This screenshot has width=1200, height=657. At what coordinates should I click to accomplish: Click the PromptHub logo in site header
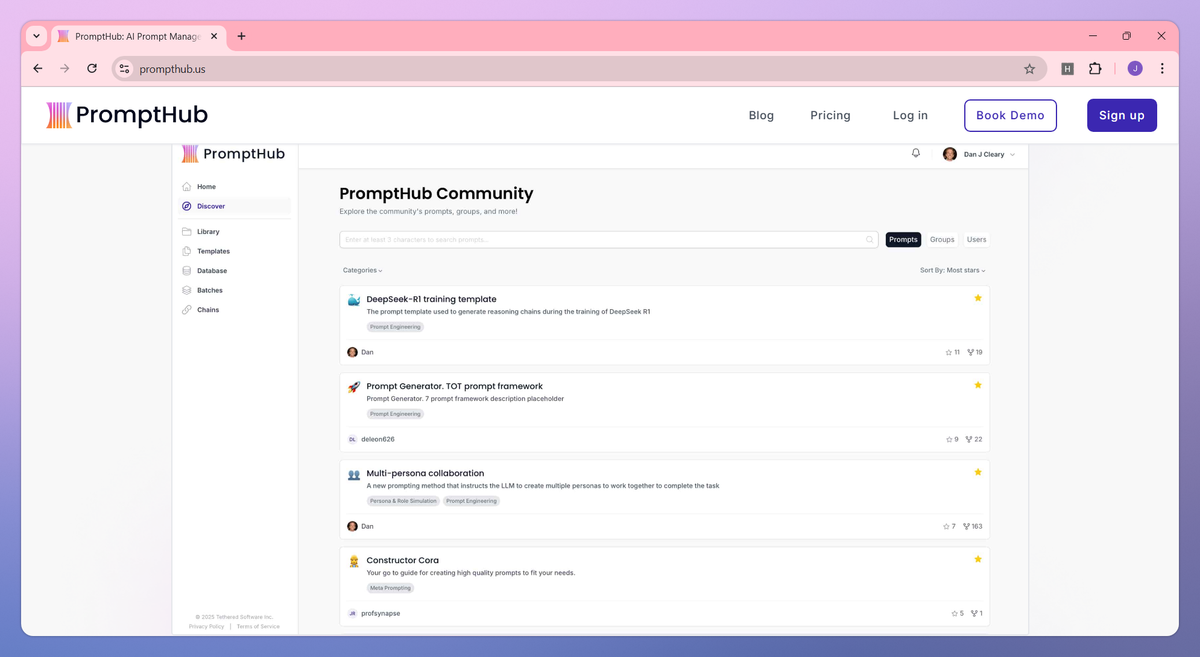(127, 115)
